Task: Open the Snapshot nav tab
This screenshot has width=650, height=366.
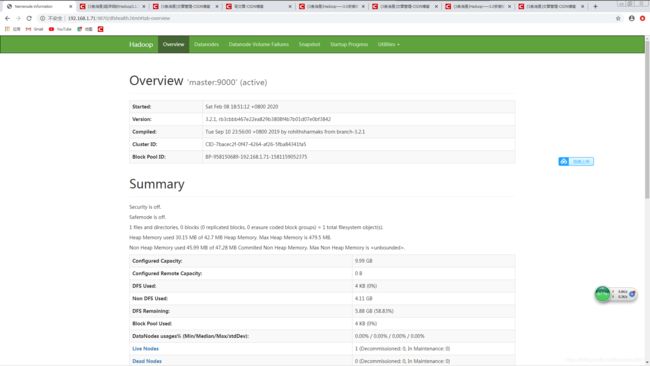Action: 309,44
